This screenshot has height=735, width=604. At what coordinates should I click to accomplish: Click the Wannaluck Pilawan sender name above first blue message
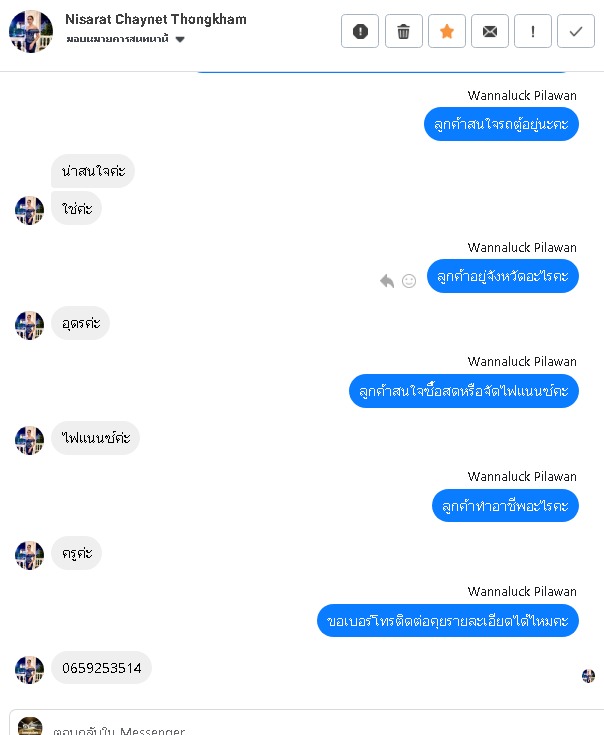[x=522, y=96]
